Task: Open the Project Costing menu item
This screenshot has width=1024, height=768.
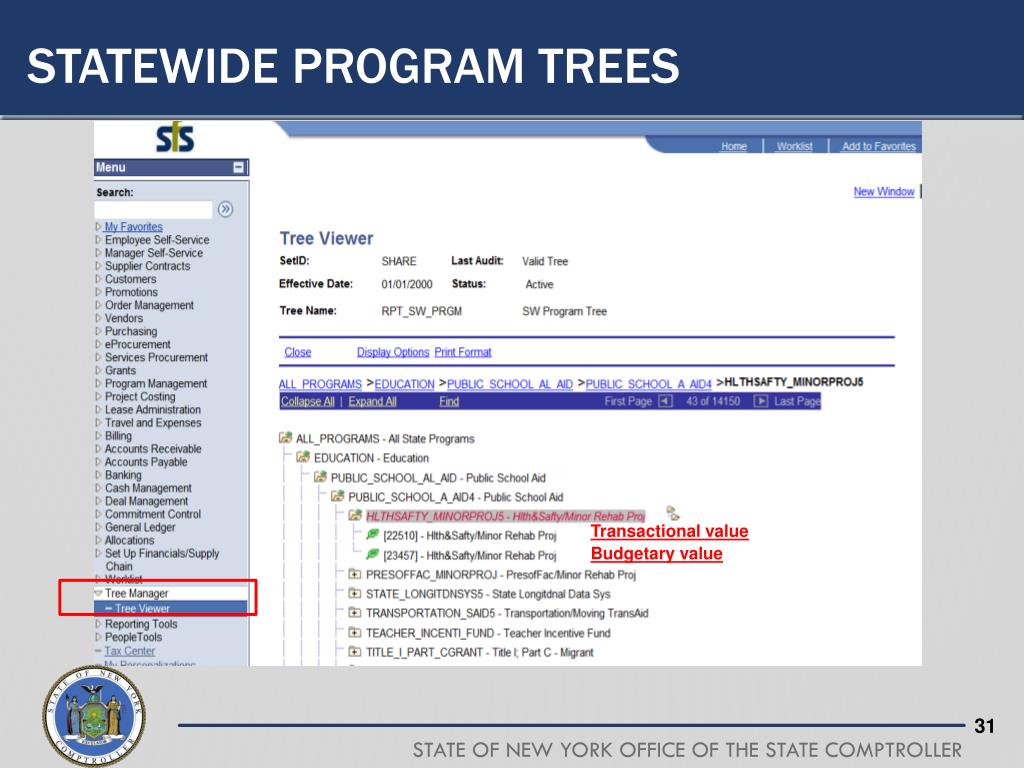Action: (x=140, y=396)
